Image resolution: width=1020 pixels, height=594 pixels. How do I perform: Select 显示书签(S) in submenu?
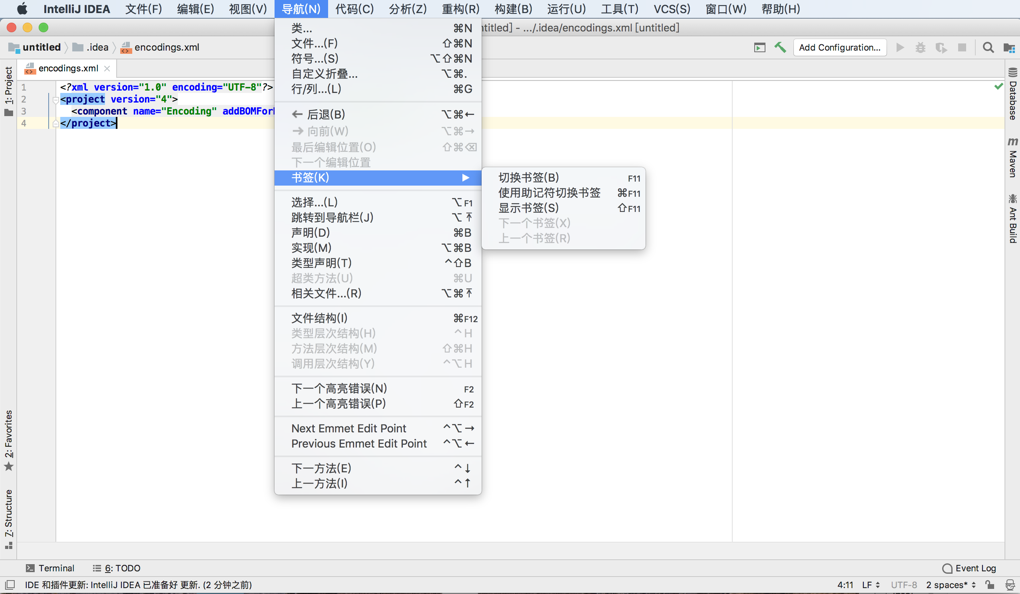(x=563, y=208)
